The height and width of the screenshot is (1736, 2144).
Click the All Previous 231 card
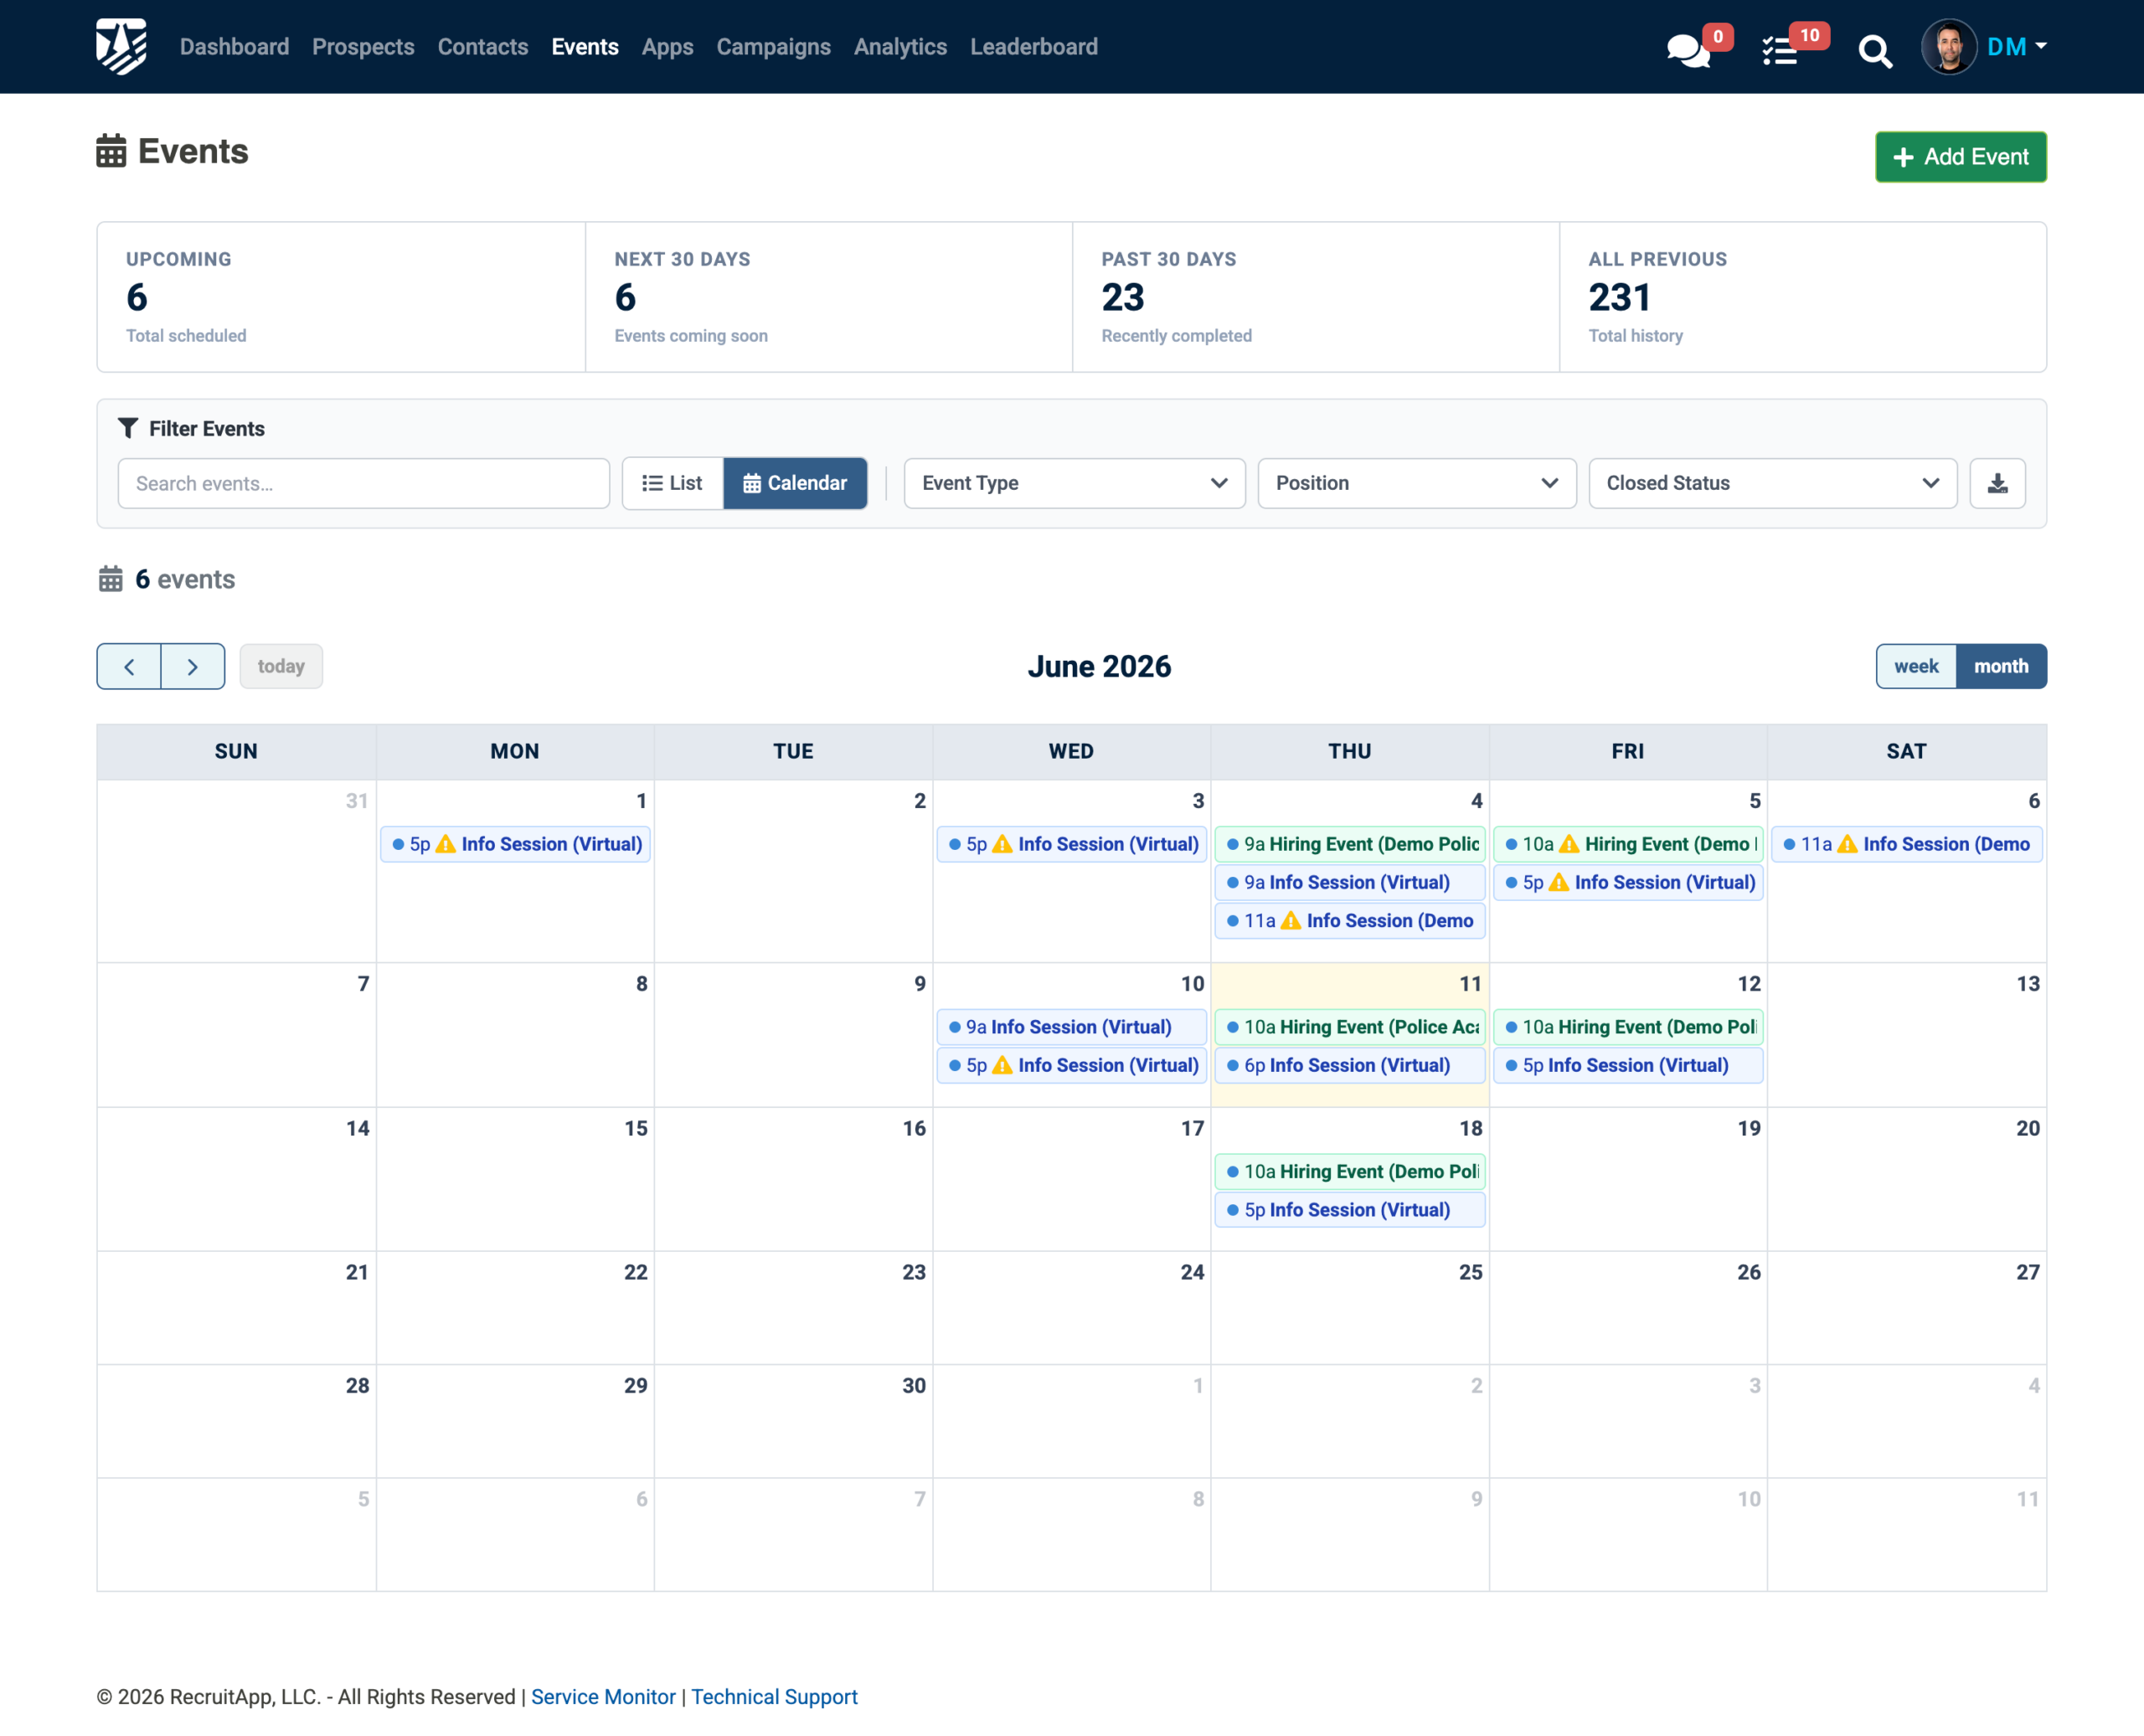1803,297
